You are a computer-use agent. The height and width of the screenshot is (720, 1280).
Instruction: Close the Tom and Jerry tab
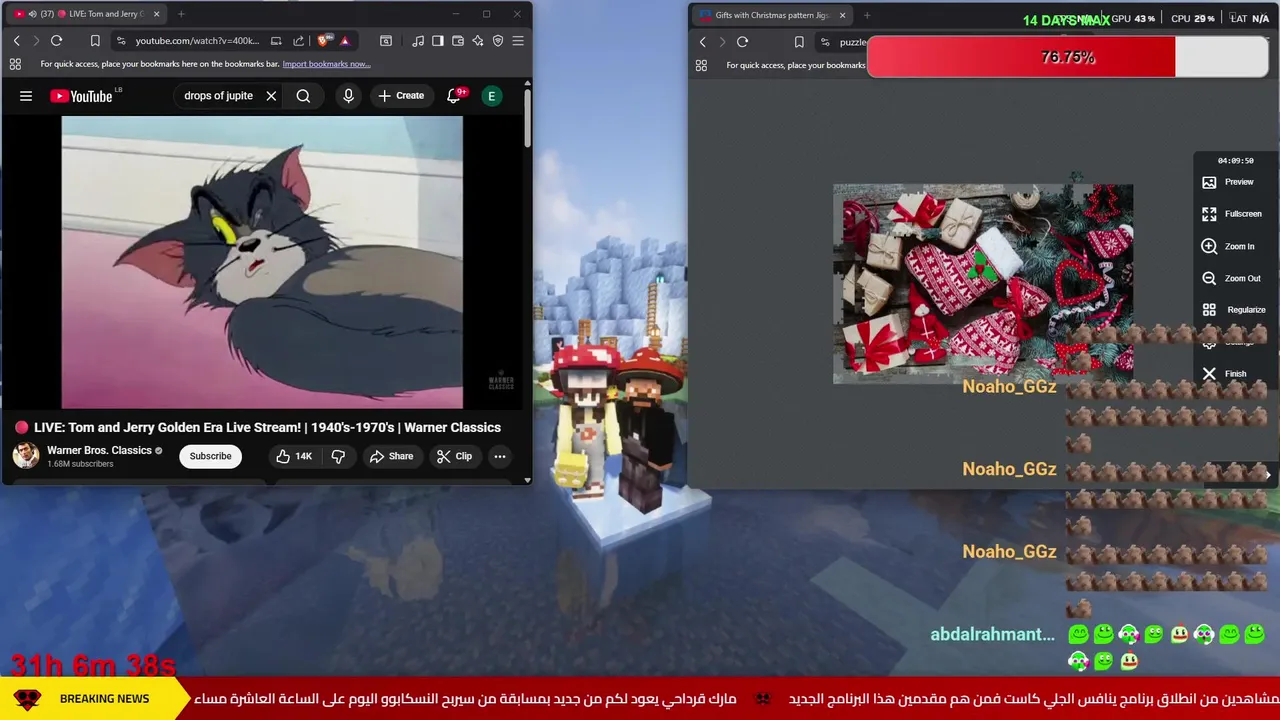(x=157, y=14)
